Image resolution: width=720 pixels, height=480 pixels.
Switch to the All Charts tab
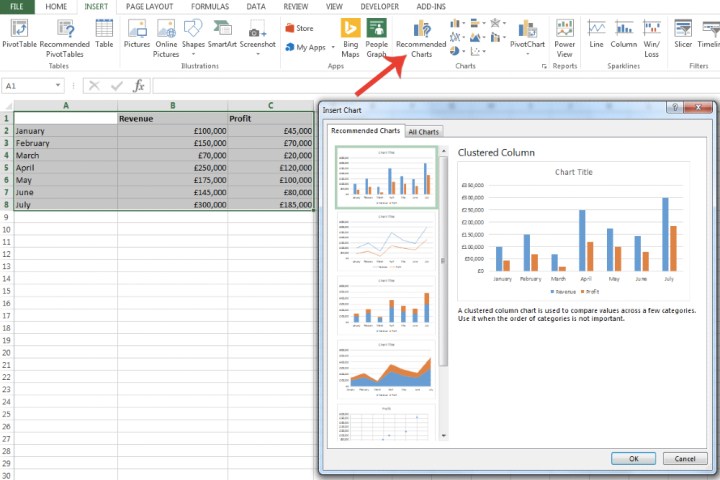tap(424, 131)
